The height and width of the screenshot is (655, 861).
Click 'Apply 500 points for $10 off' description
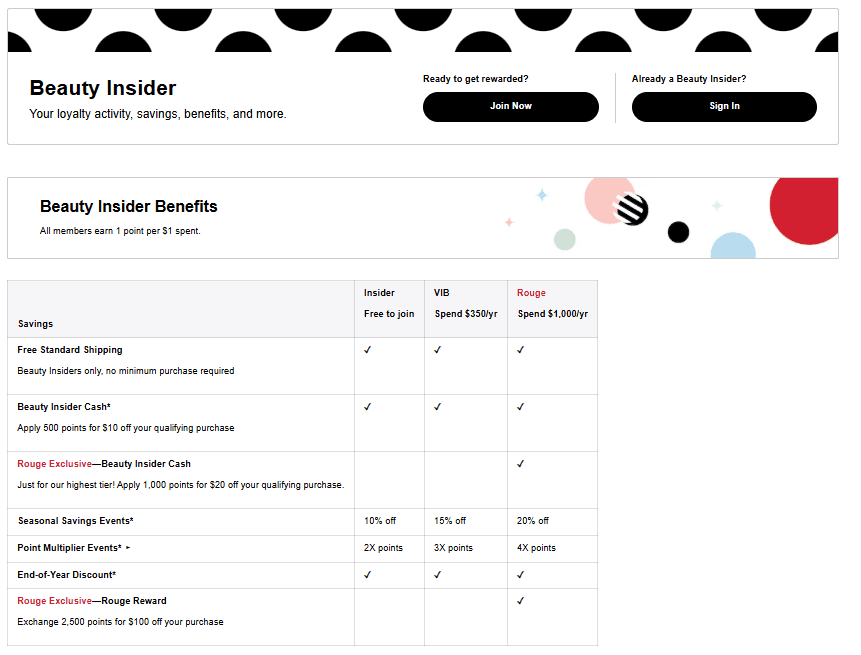[126, 428]
